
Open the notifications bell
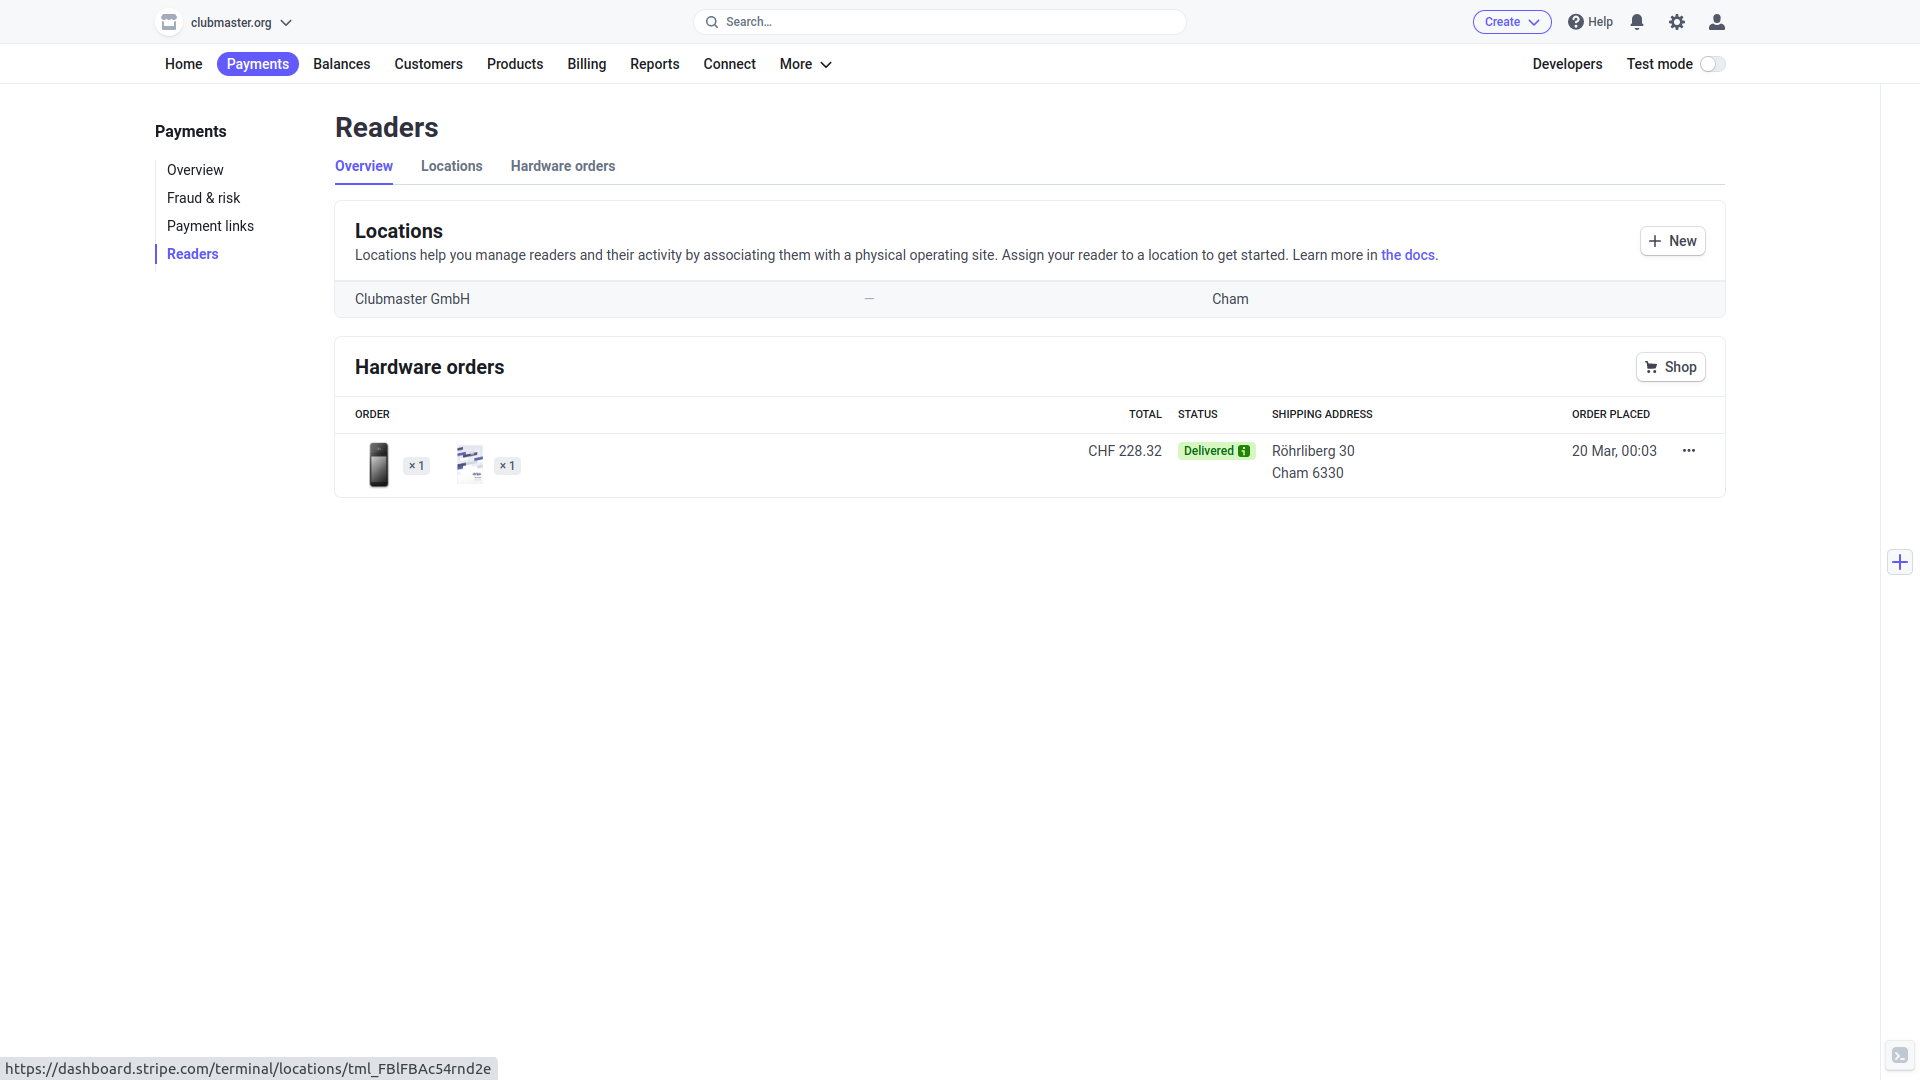(x=1637, y=22)
